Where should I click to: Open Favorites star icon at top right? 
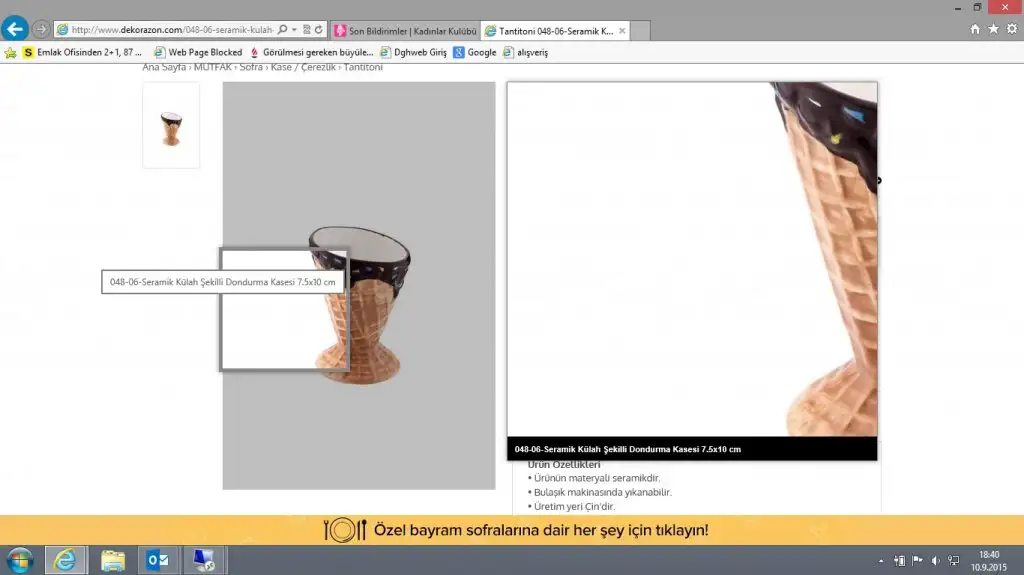coord(993,29)
